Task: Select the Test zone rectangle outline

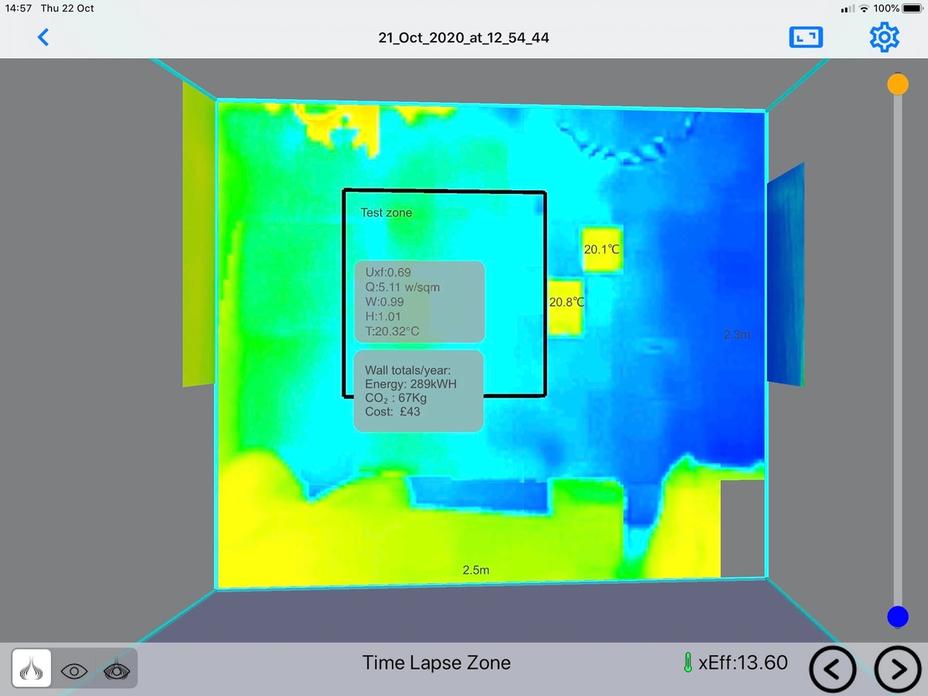Action: (x=444, y=192)
